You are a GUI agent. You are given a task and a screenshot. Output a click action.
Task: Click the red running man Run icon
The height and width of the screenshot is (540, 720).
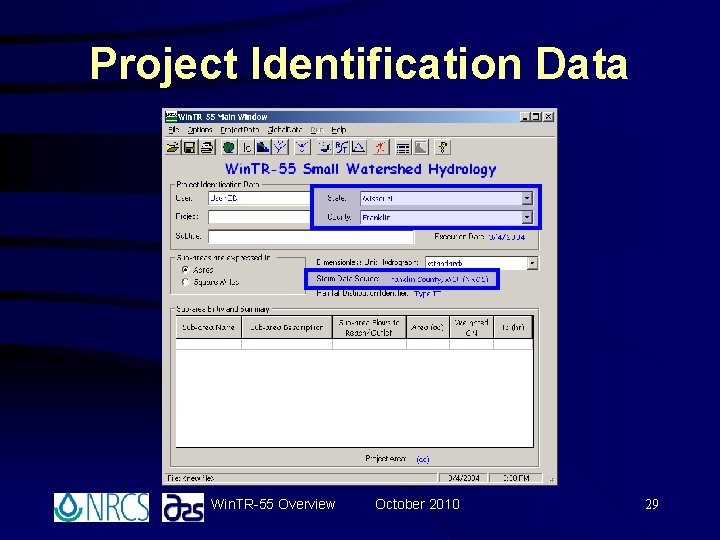click(381, 147)
